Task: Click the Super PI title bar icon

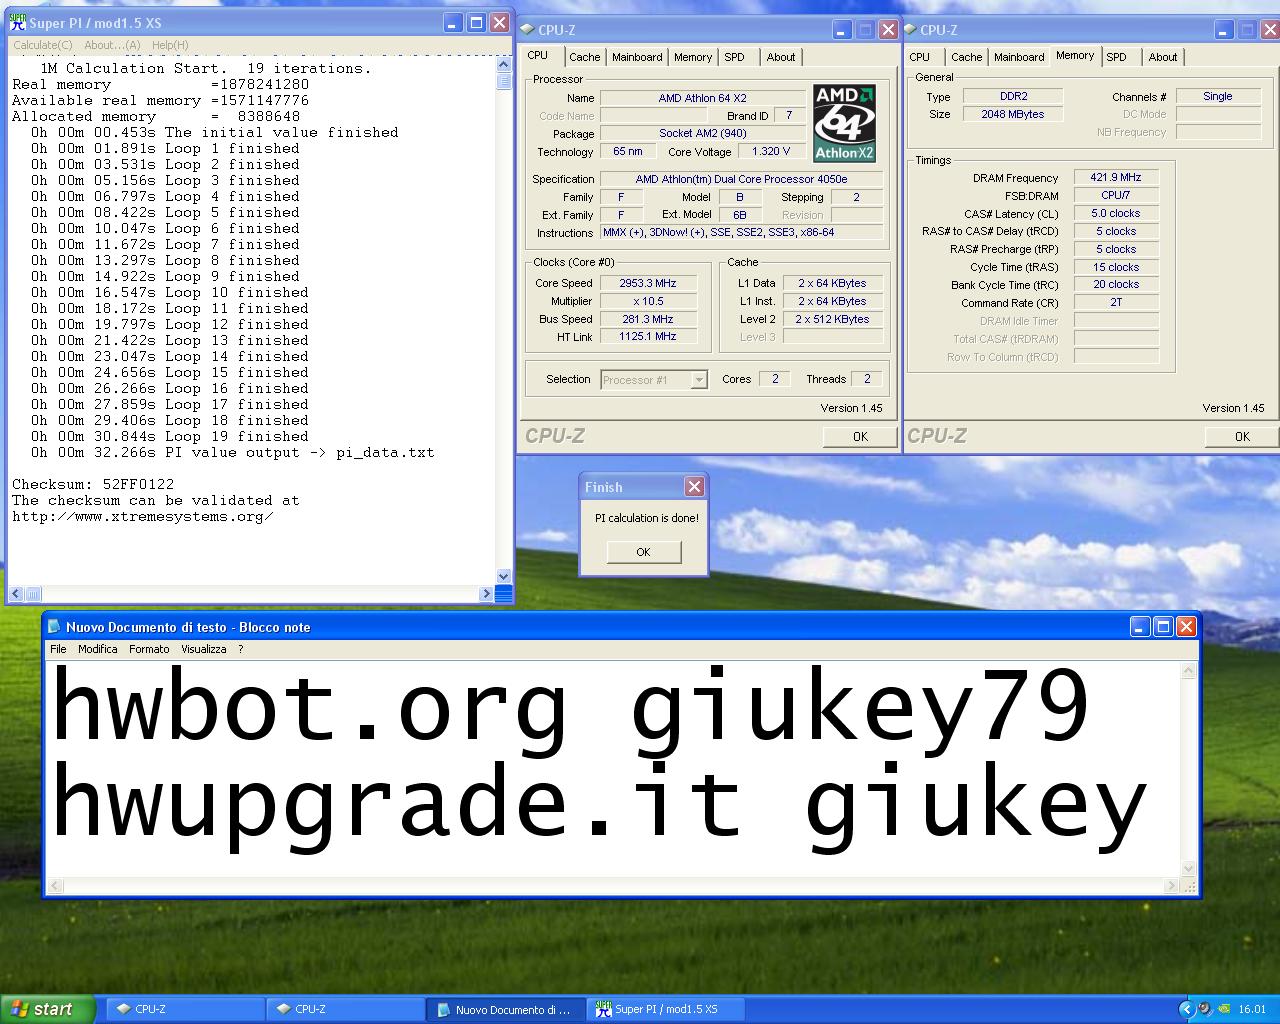Action: 18,23
